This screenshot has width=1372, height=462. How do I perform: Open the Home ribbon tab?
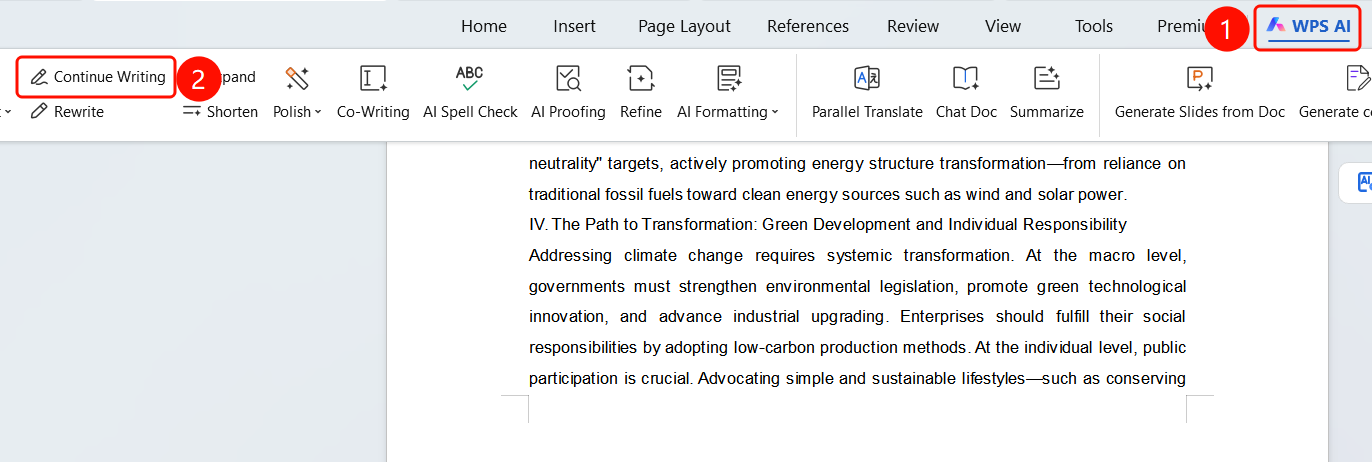484,26
